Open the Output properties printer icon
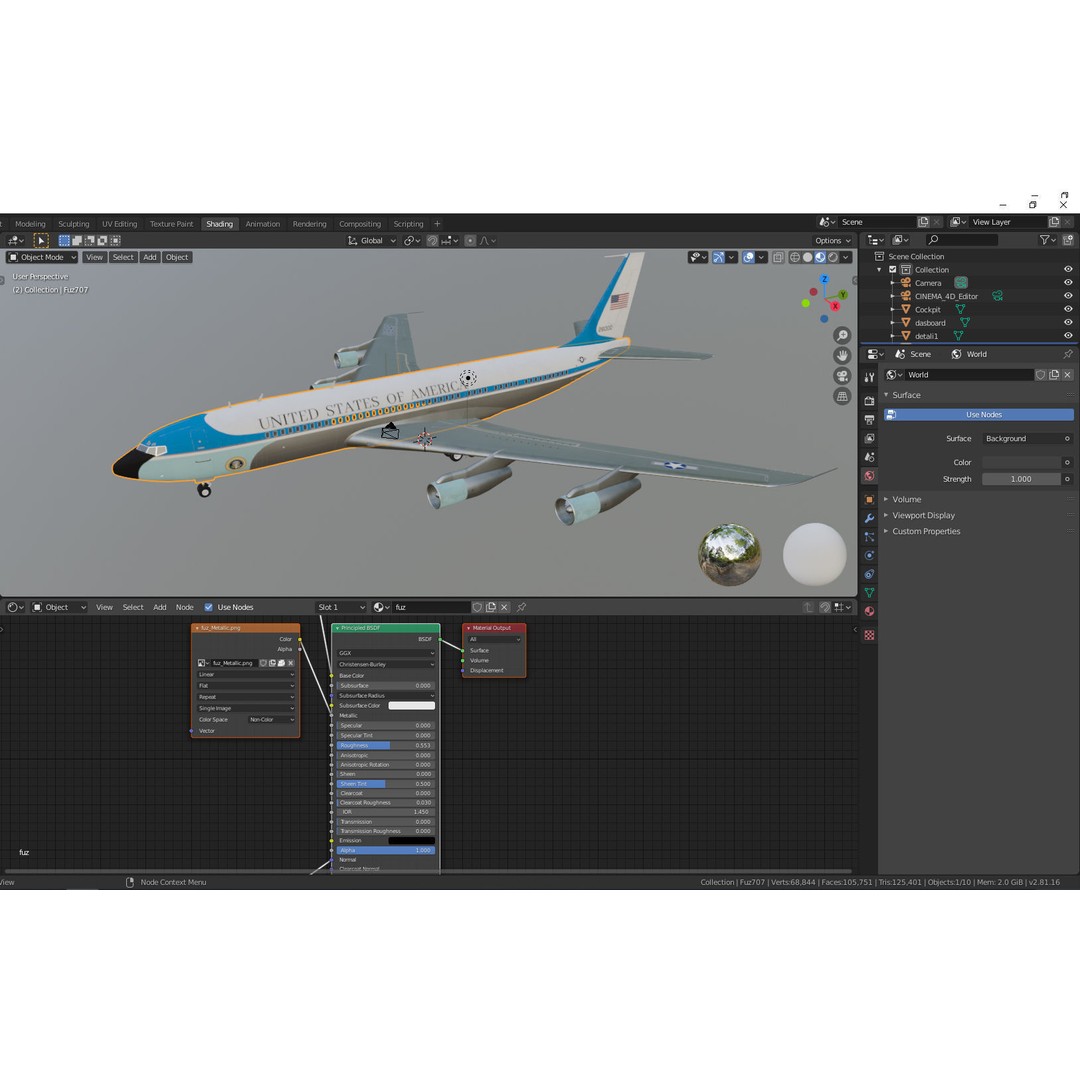This screenshot has width=1080, height=1080. [869, 419]
